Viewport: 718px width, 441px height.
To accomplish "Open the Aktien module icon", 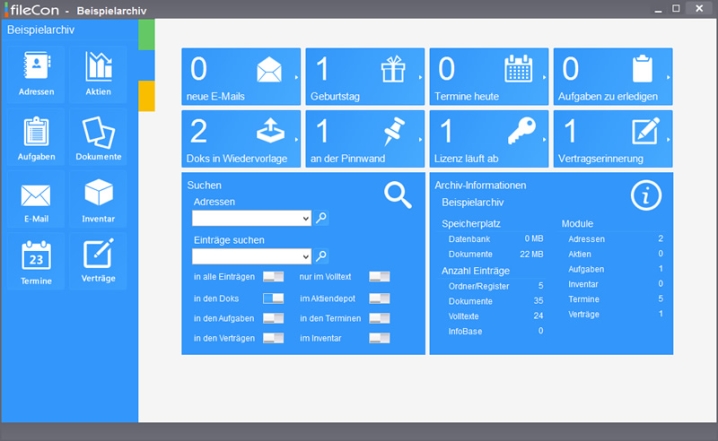I will [x=98, y=74].
